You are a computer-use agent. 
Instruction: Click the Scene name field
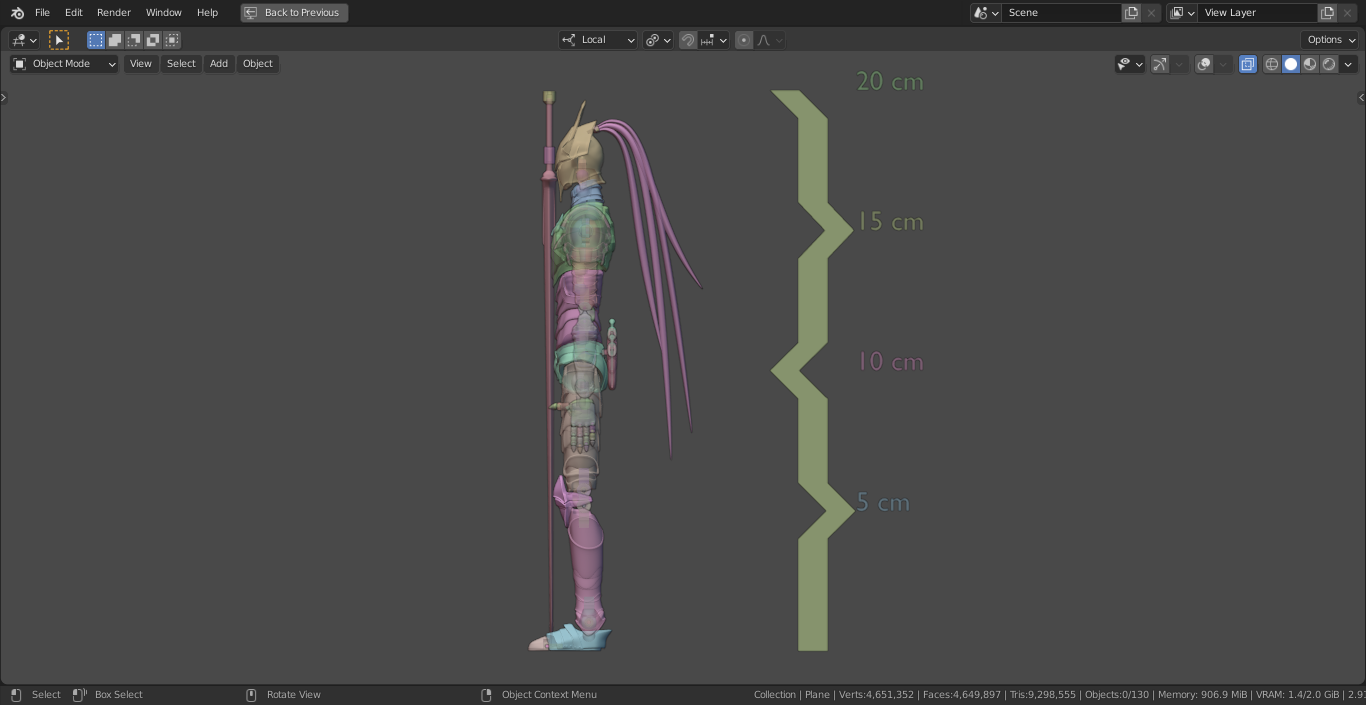[1062, 12]
